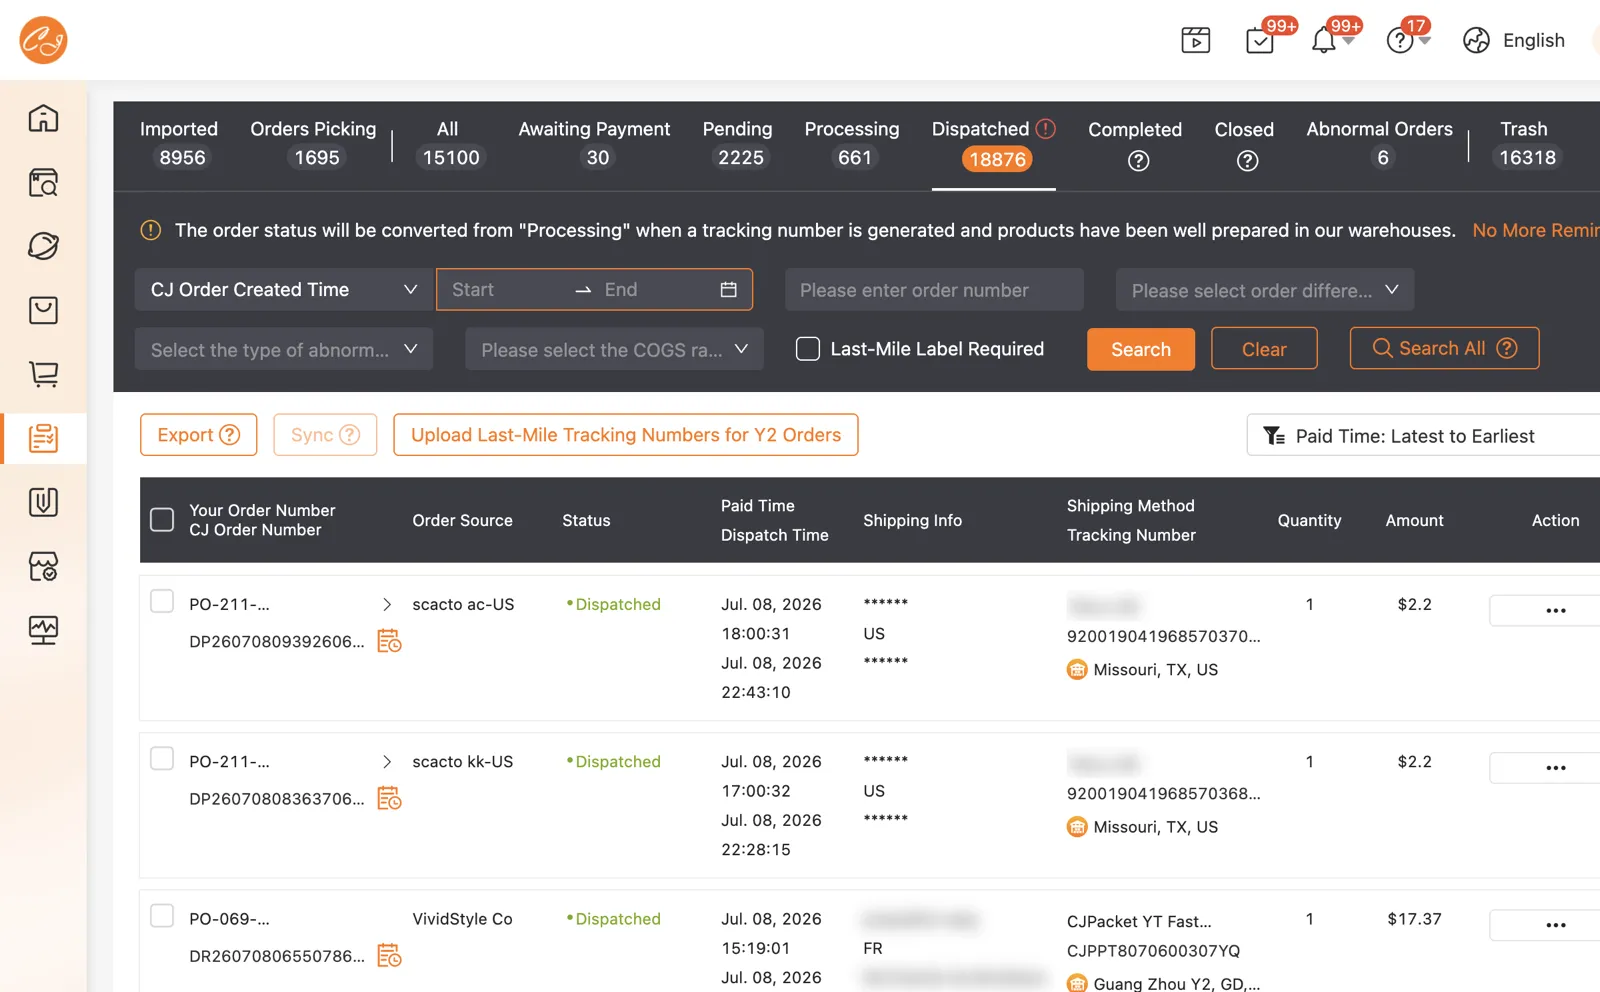
Task: Click the orange Search button
Action: (x=1141, y=349)
